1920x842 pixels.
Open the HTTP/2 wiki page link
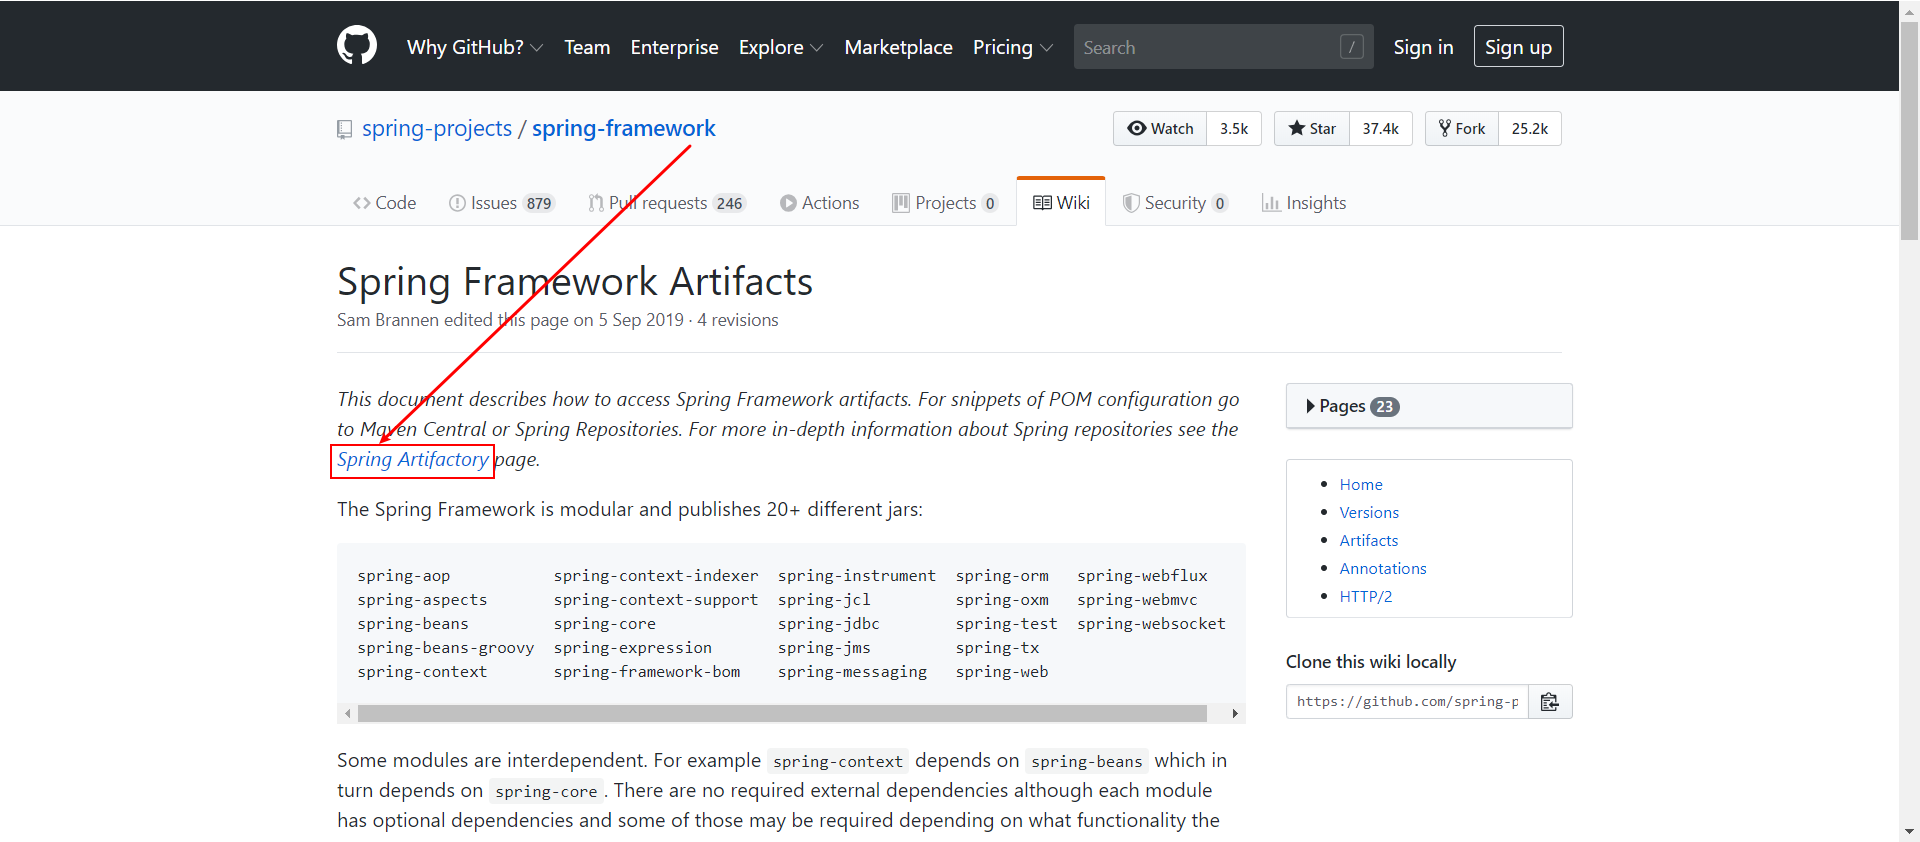coord(1366,596)
